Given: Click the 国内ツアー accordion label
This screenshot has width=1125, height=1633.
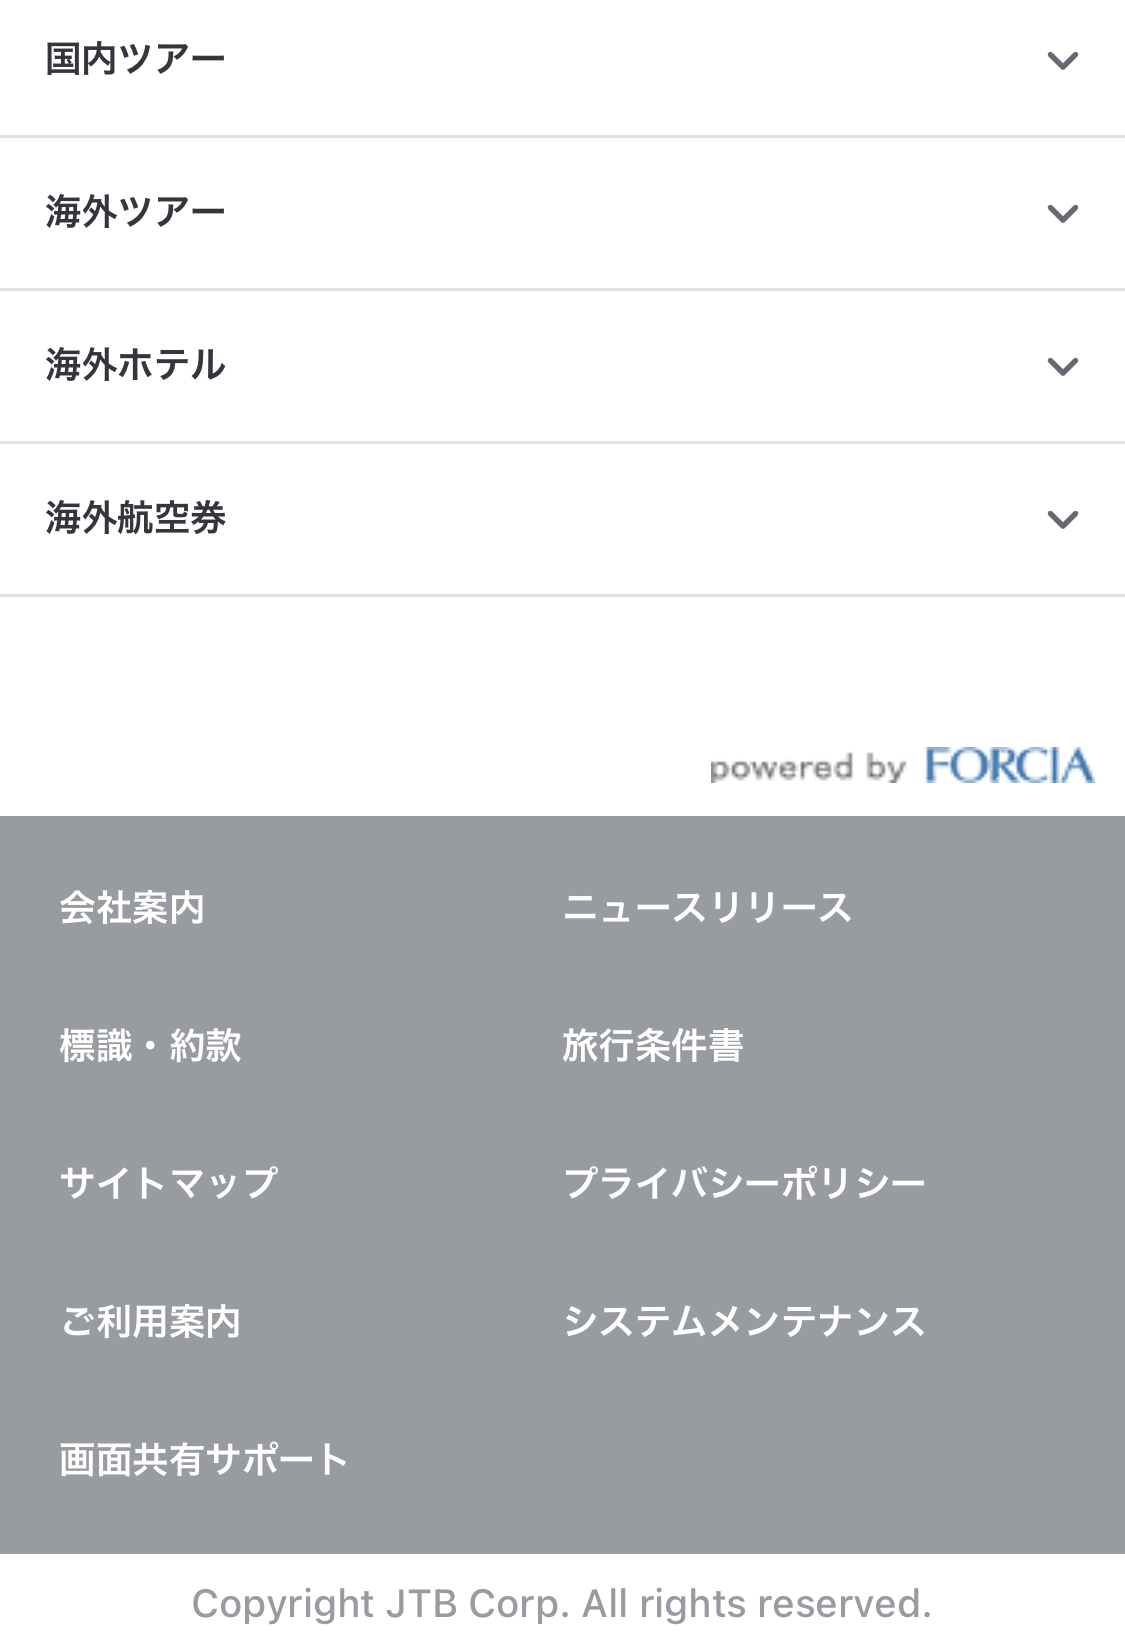Looking at the screenshot, I should [x=135, y=59].
